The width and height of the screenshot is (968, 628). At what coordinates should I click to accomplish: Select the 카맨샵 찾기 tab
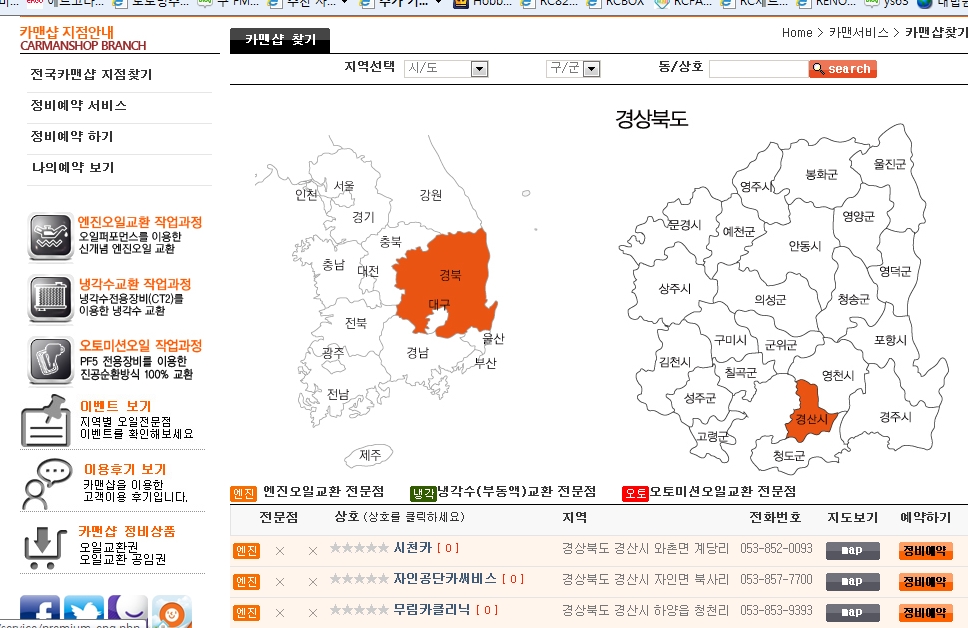pyautogui.click(x=280, y=41)
